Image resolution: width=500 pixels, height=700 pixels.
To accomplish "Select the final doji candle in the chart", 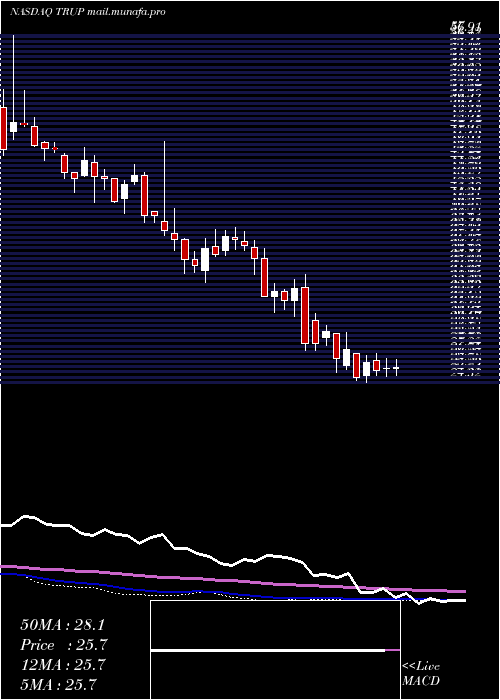I will [x=396, y=368].
